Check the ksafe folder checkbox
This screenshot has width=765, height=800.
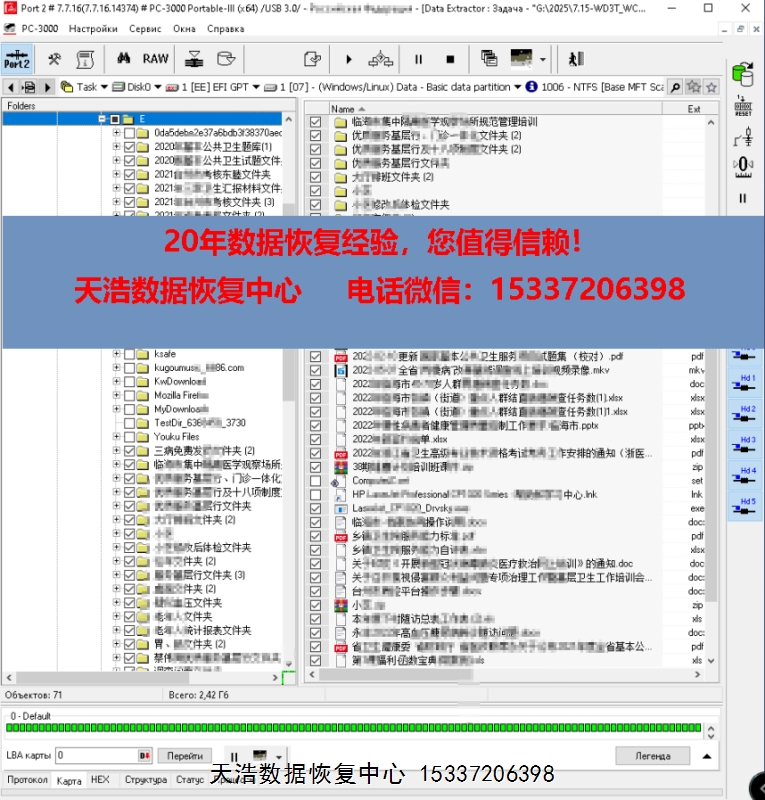pyautogui.click(x=129, y=354)
